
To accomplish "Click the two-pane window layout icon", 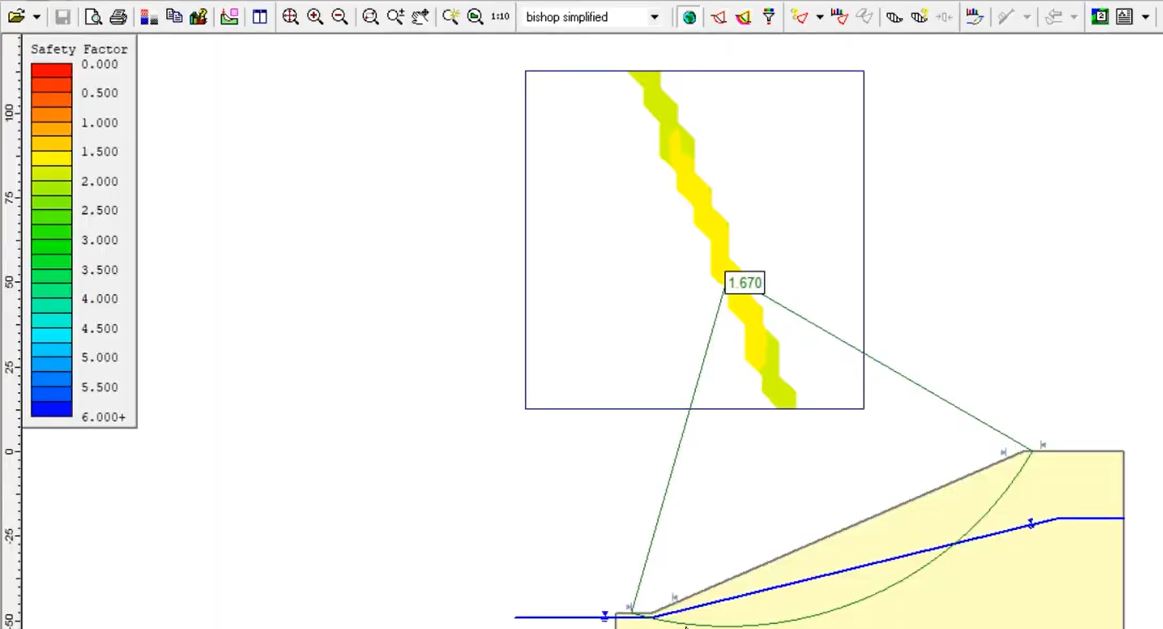I will click(x=260, y=17).
